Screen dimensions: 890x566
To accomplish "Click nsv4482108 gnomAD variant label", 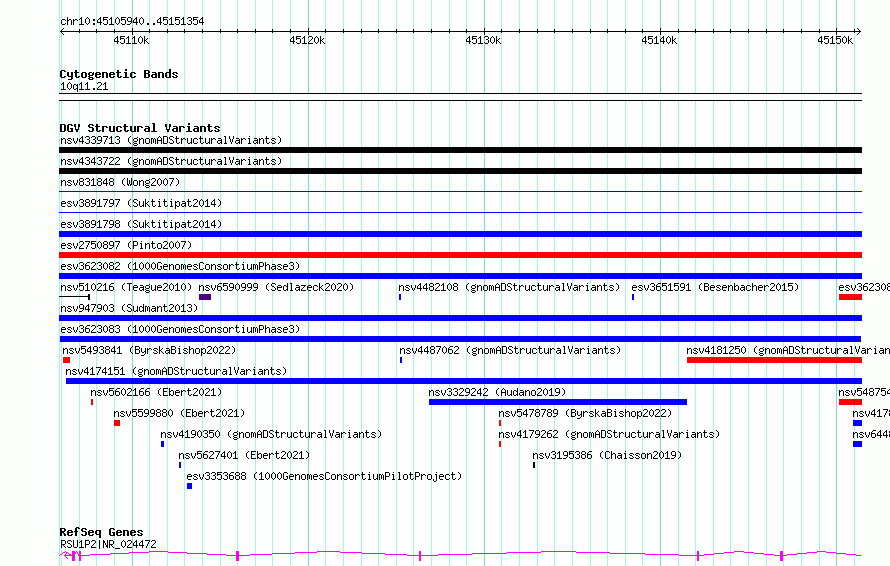I will tap(509, 287).
